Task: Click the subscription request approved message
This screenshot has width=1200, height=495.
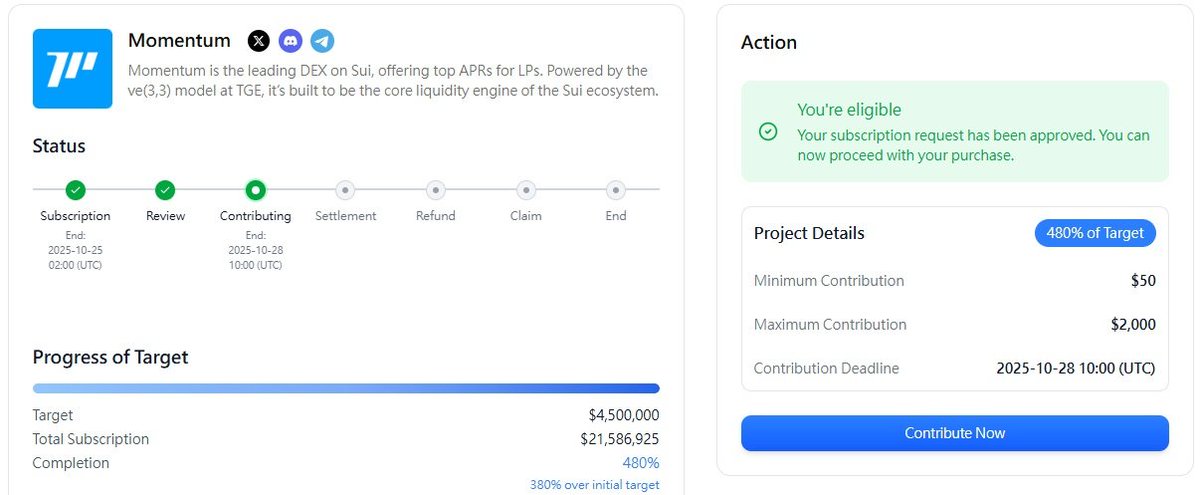Action: tap(974, 145)
